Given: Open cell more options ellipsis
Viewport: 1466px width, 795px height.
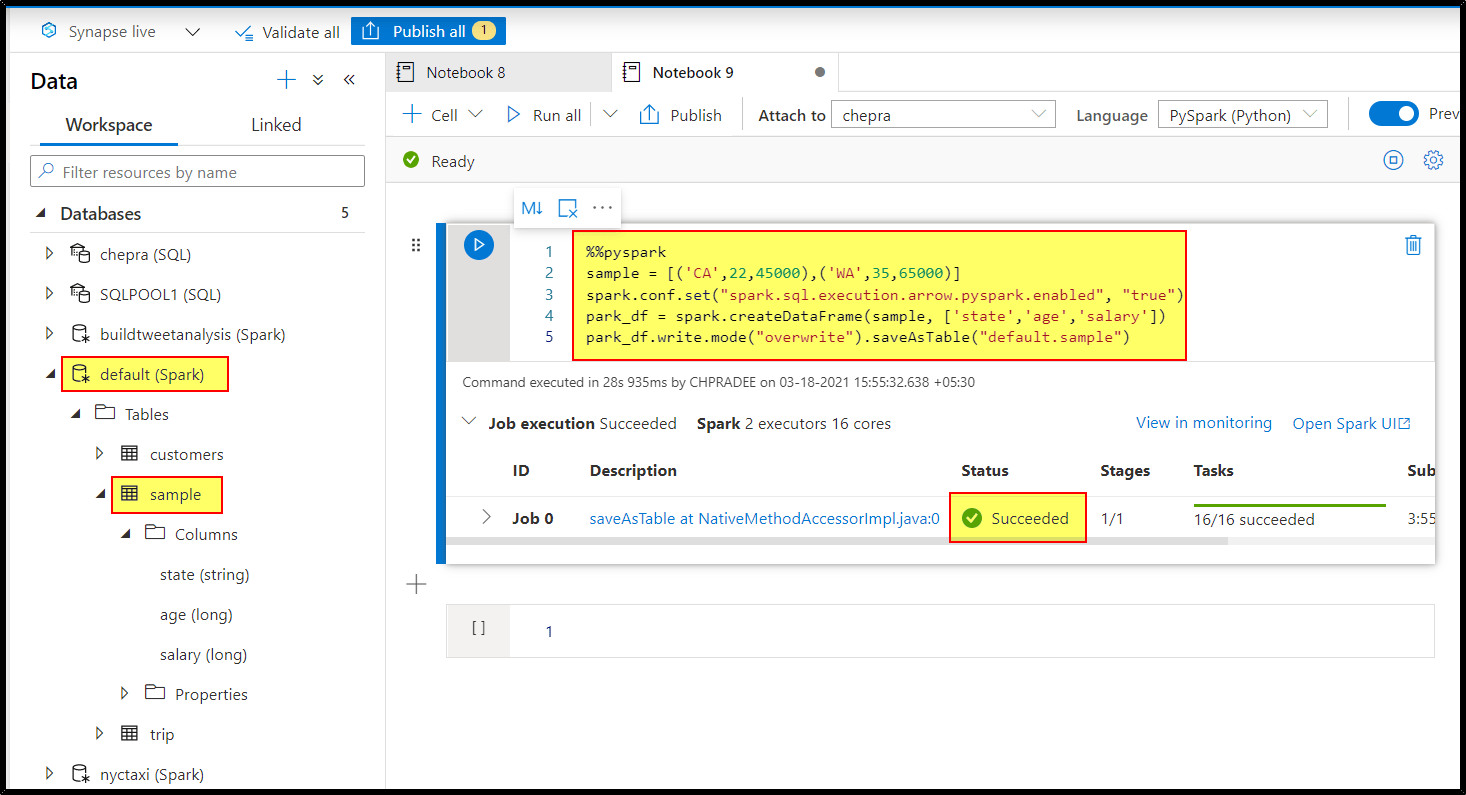Looking at the screenshot, I should pyautogui.click(x=602, y=208).
